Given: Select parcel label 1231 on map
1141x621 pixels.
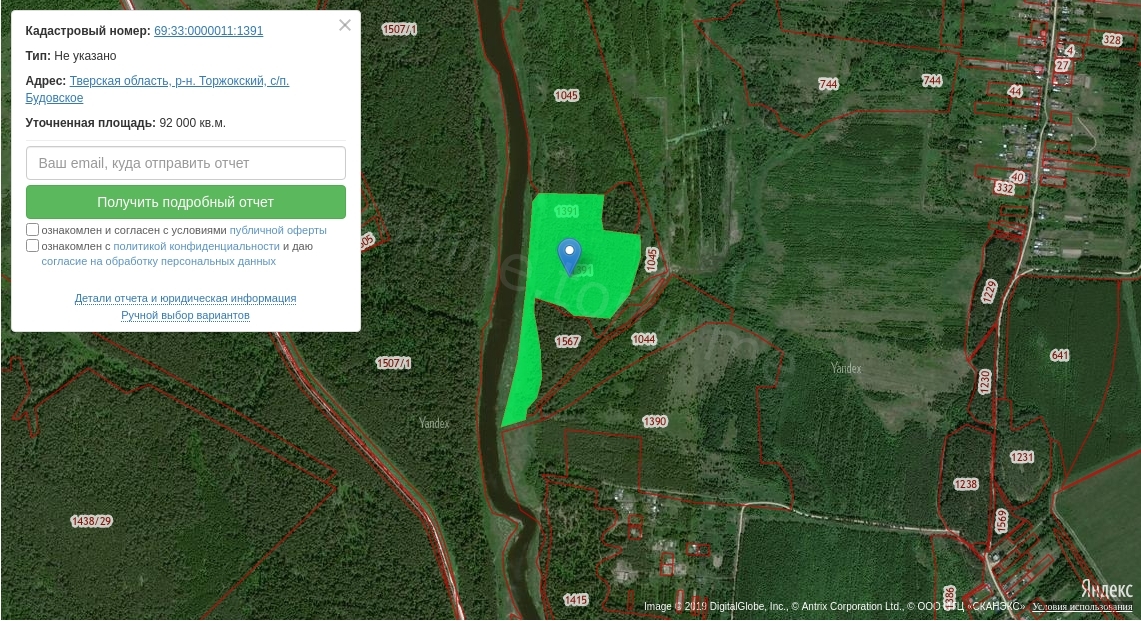Looking at the screenshot, I should click(1022, 457).
